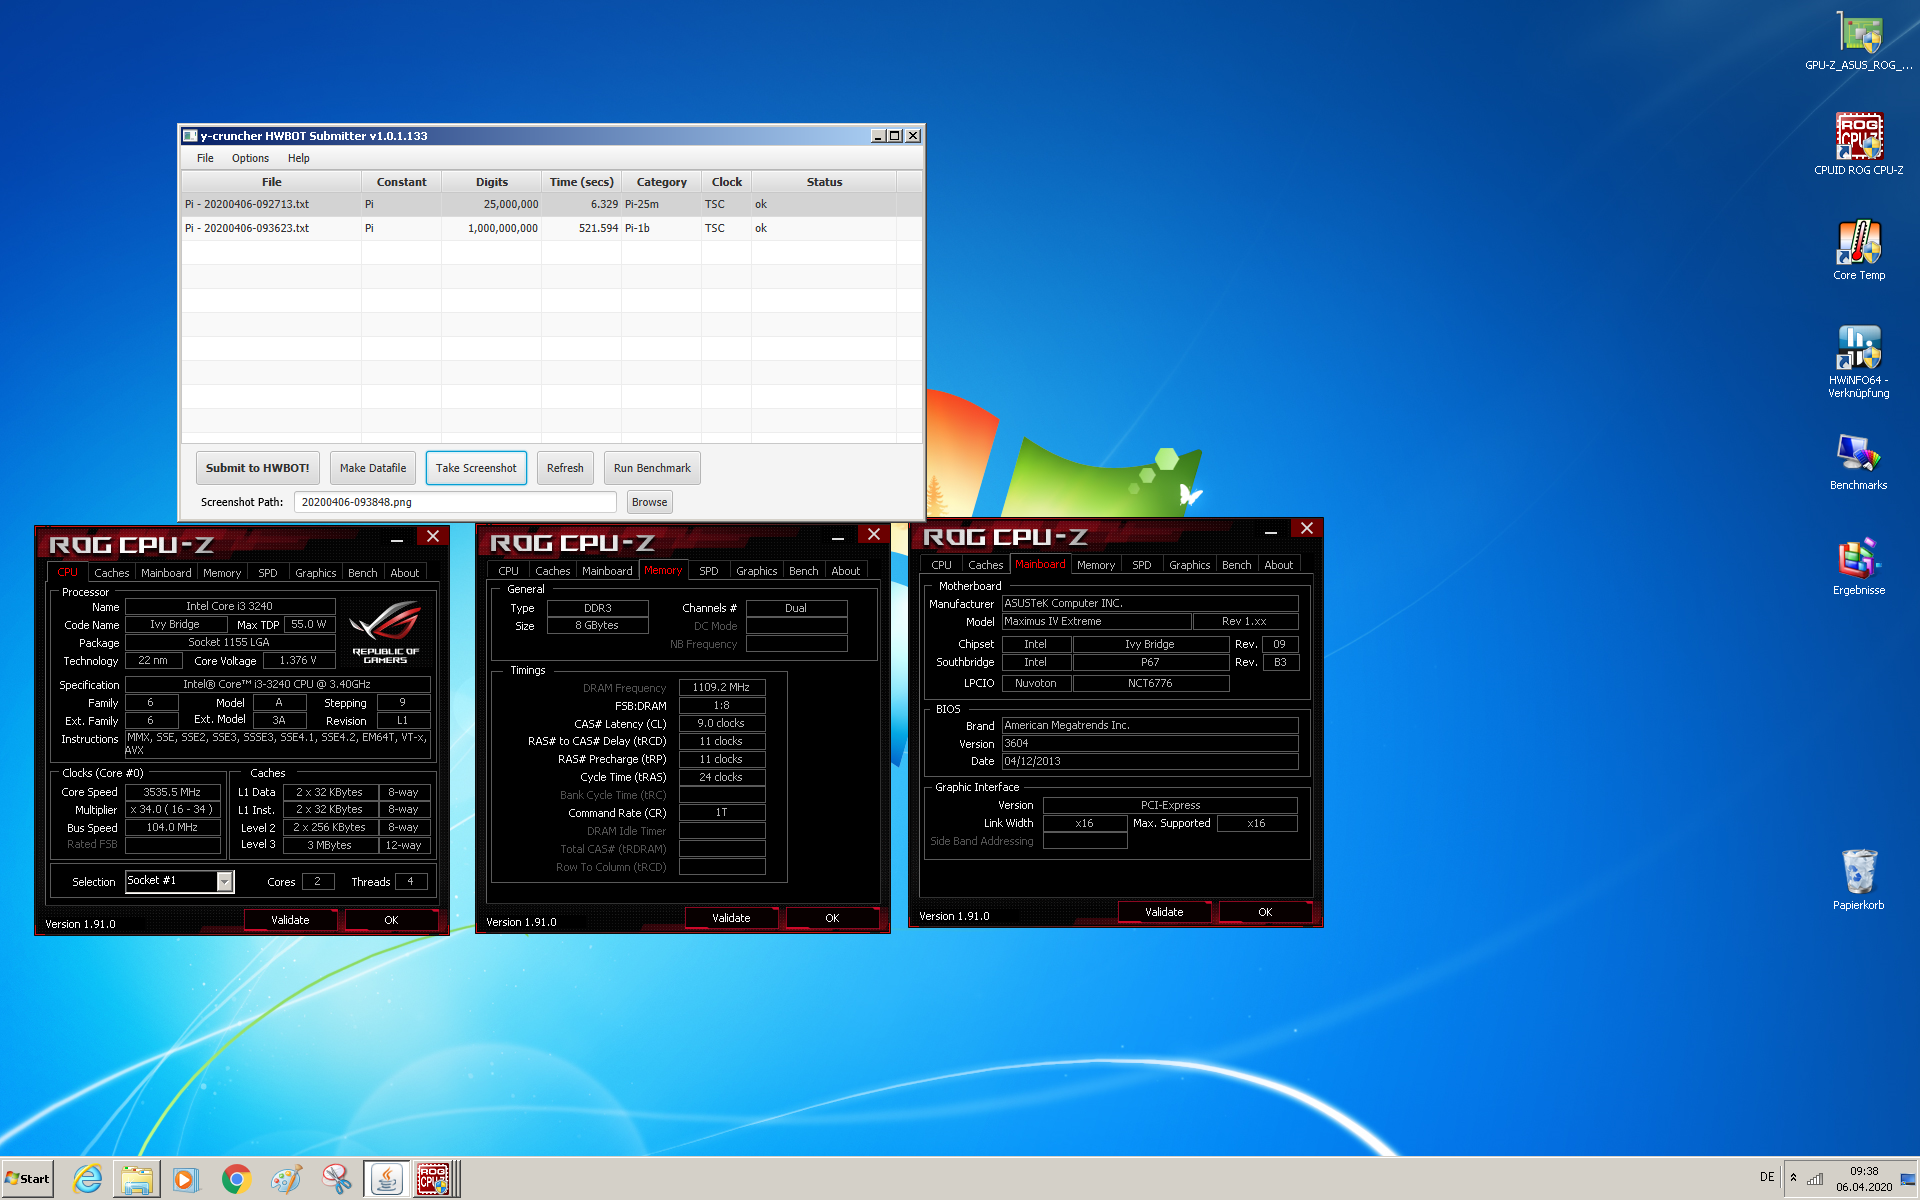This screenshot has width=1920, height=1200.
Task: Minimize the left CPU-Z window
Action: pos(397,540)
